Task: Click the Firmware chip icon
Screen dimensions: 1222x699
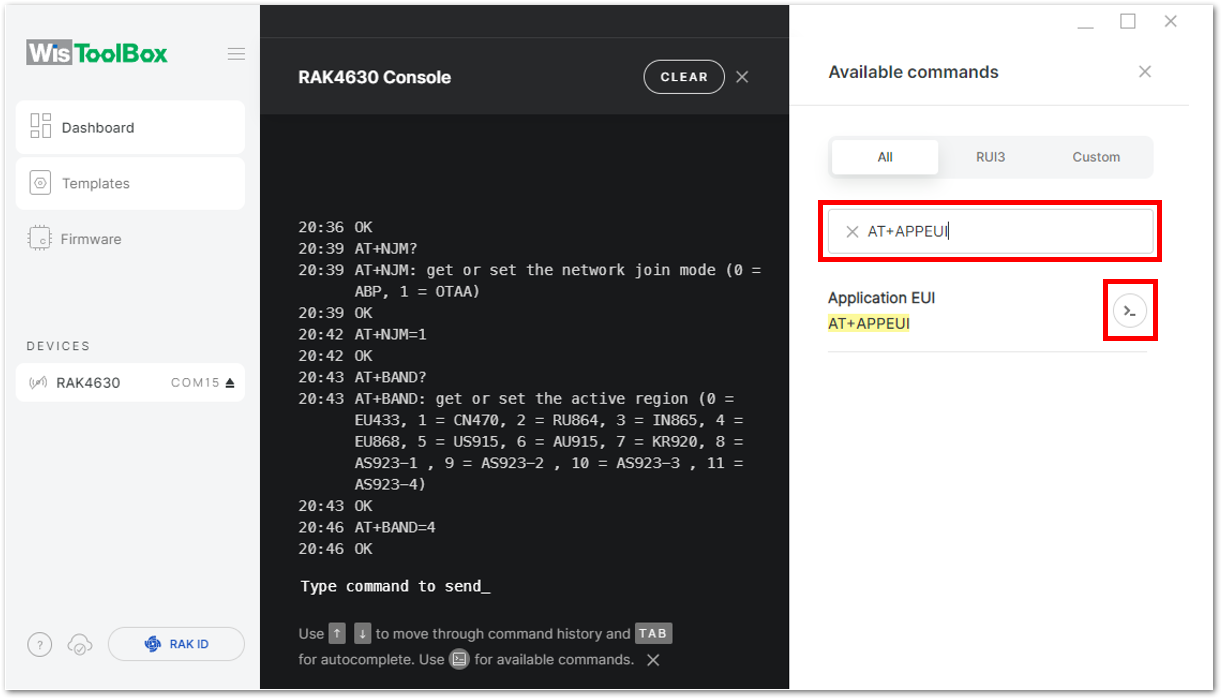Action: coord(40,239)
